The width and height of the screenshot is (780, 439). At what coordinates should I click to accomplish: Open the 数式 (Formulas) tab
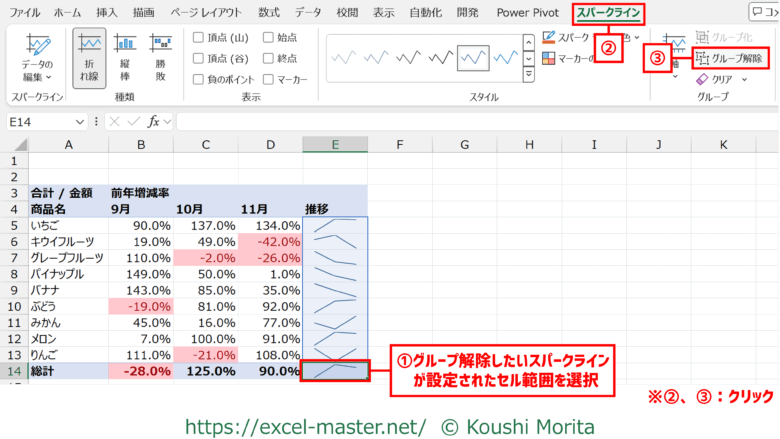268,13
